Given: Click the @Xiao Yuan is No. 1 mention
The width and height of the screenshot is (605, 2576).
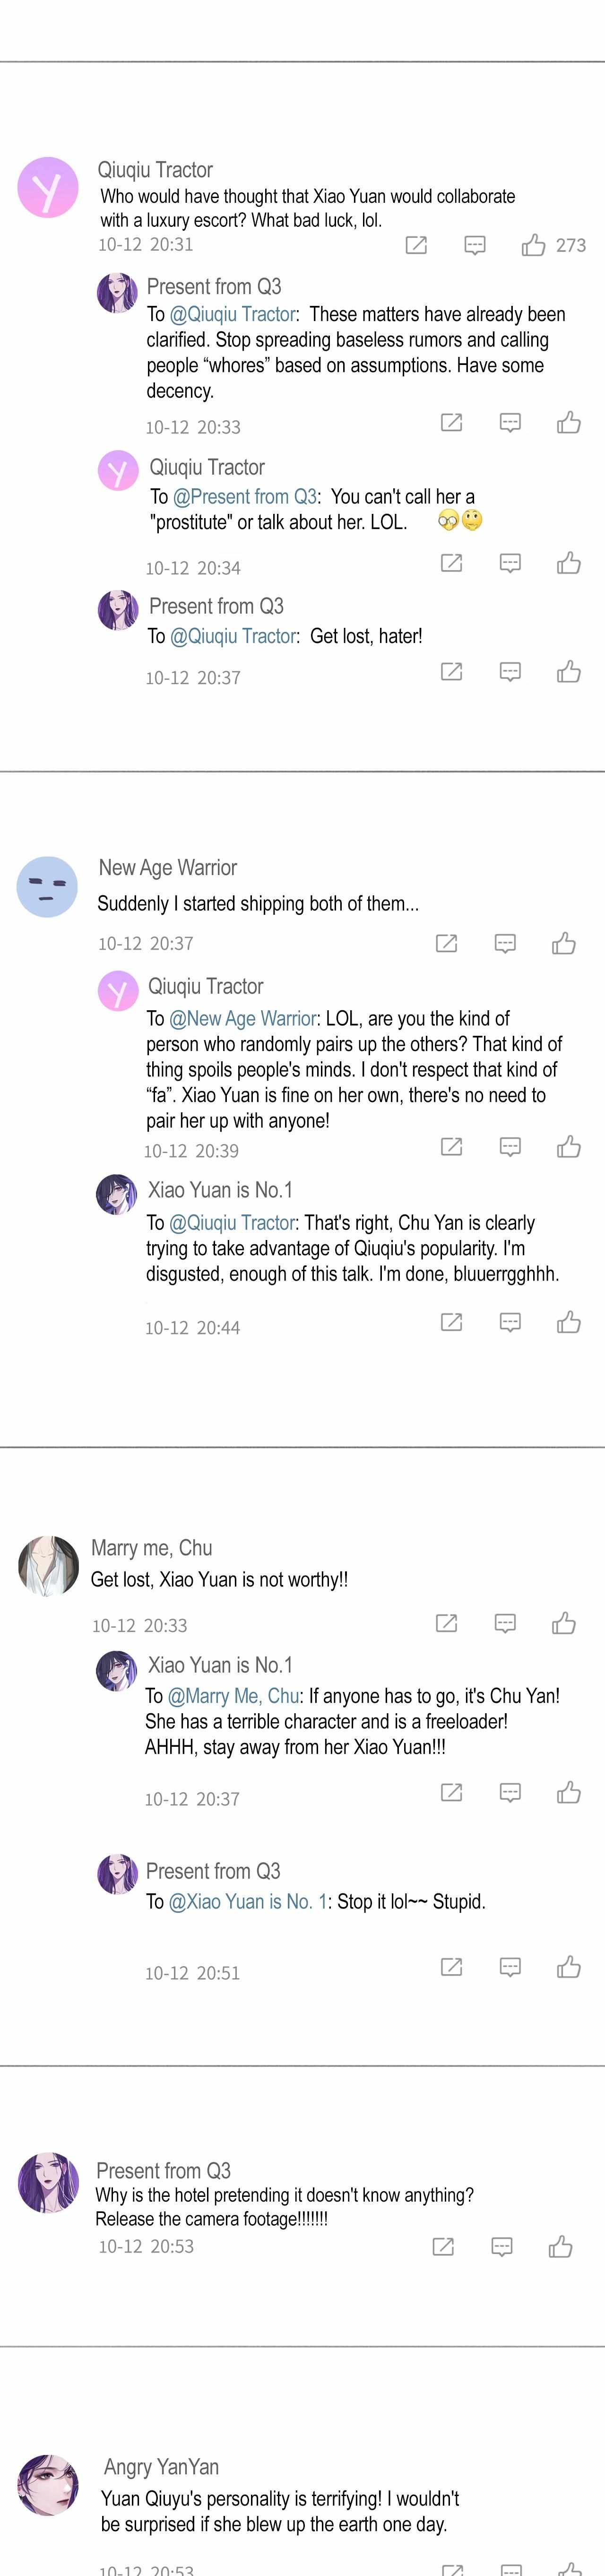Looking at the screenshot, I should pos(248,1901).
